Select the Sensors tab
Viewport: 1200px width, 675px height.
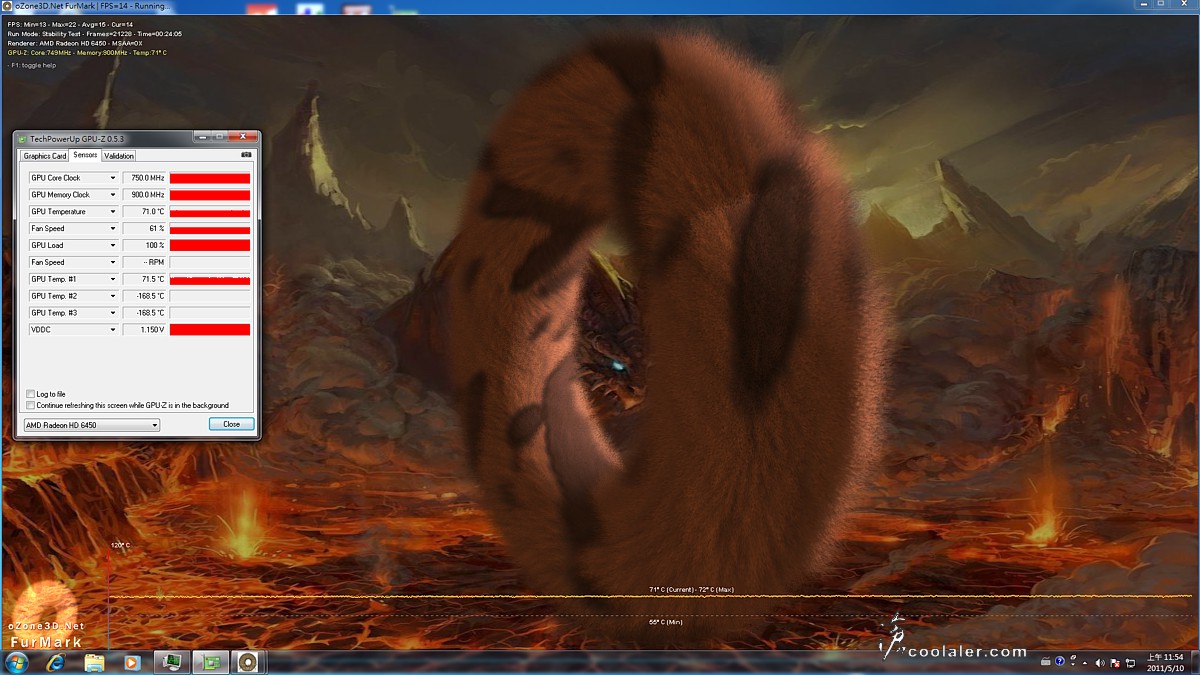tap(85, 155)
